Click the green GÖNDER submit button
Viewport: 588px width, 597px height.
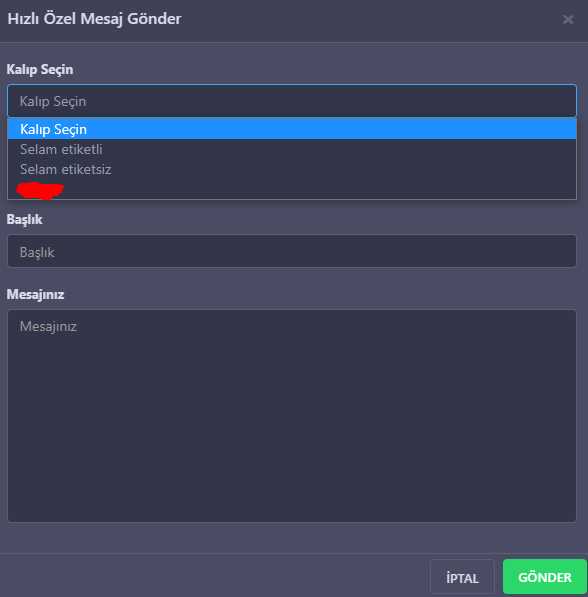pos(545,577)
